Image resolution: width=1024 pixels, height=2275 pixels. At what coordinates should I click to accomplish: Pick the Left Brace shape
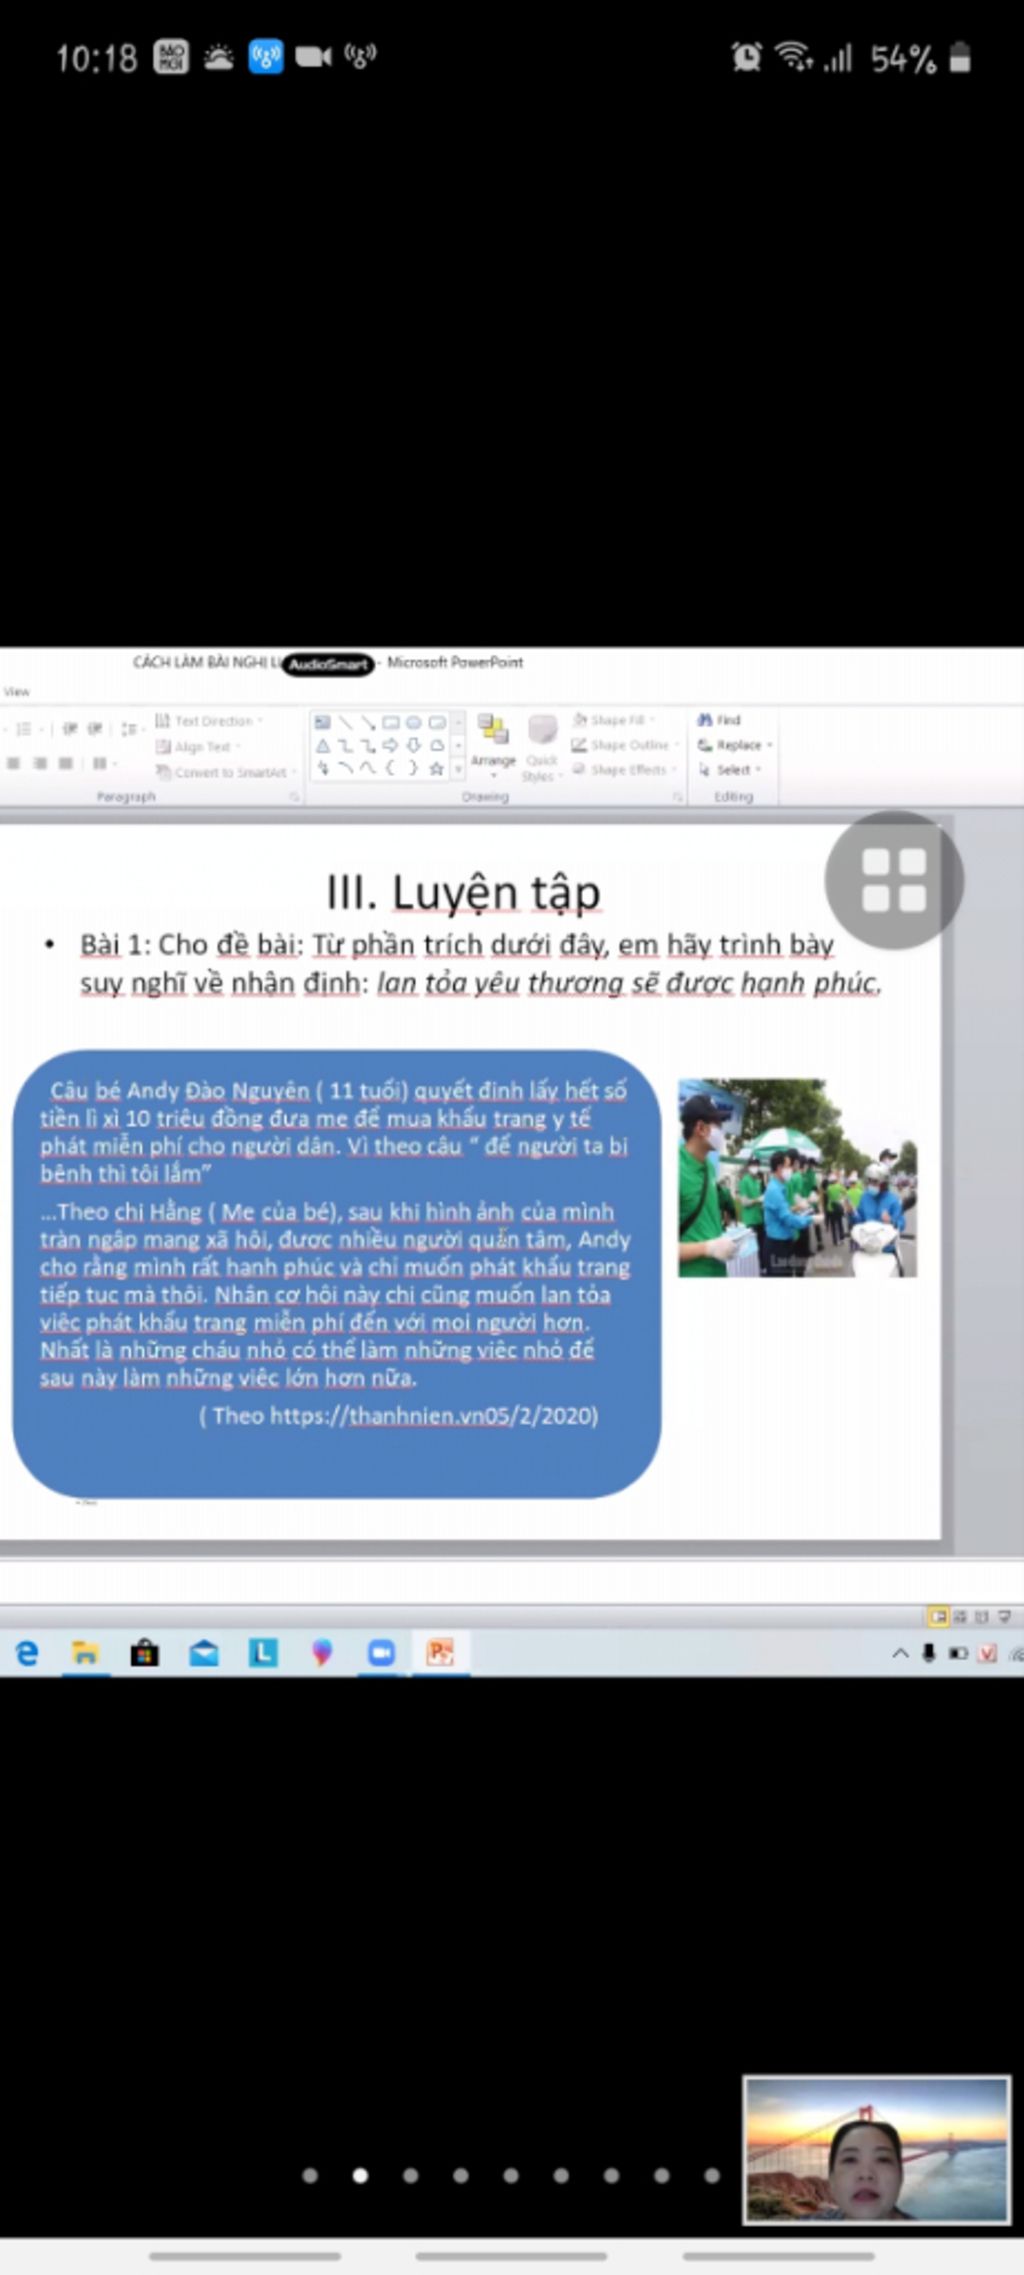point(390,768)
